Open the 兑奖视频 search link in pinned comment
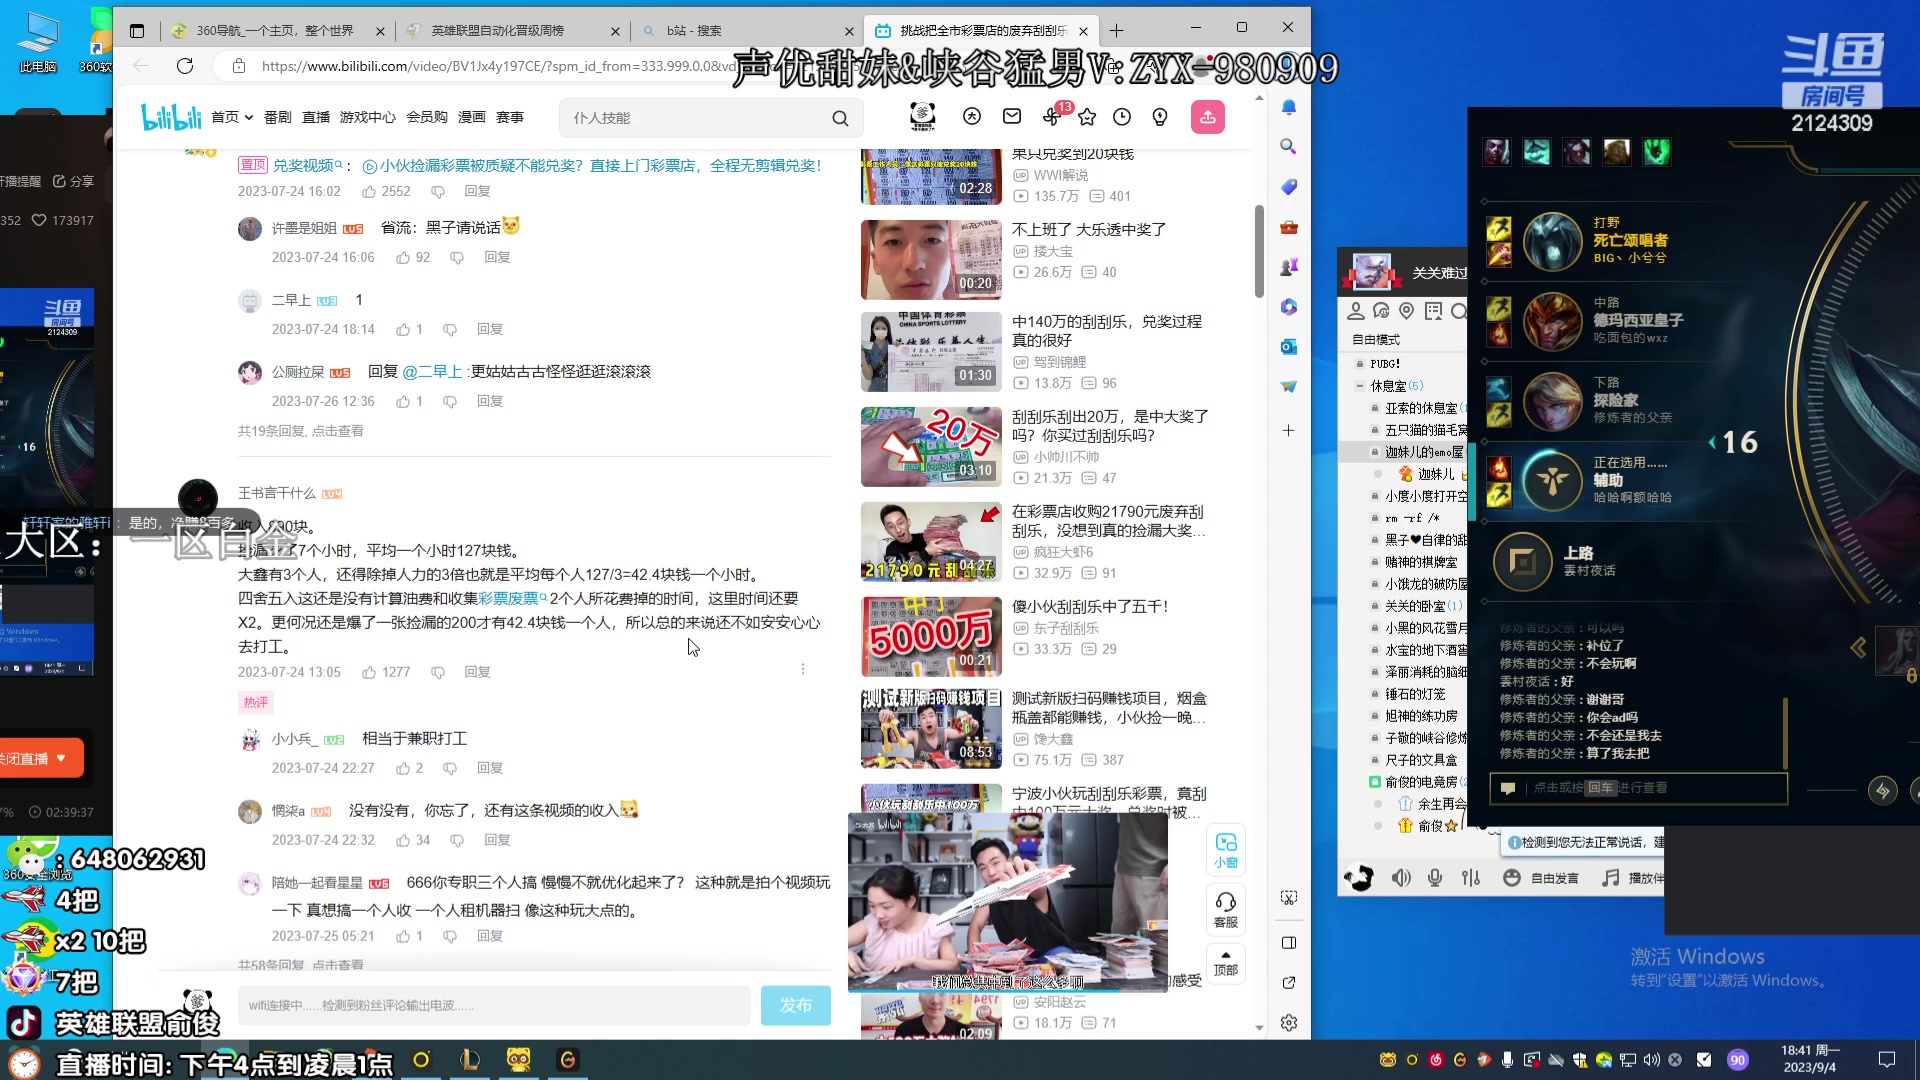This screenshot has width=1920, height=1080. tap(308, 166)
